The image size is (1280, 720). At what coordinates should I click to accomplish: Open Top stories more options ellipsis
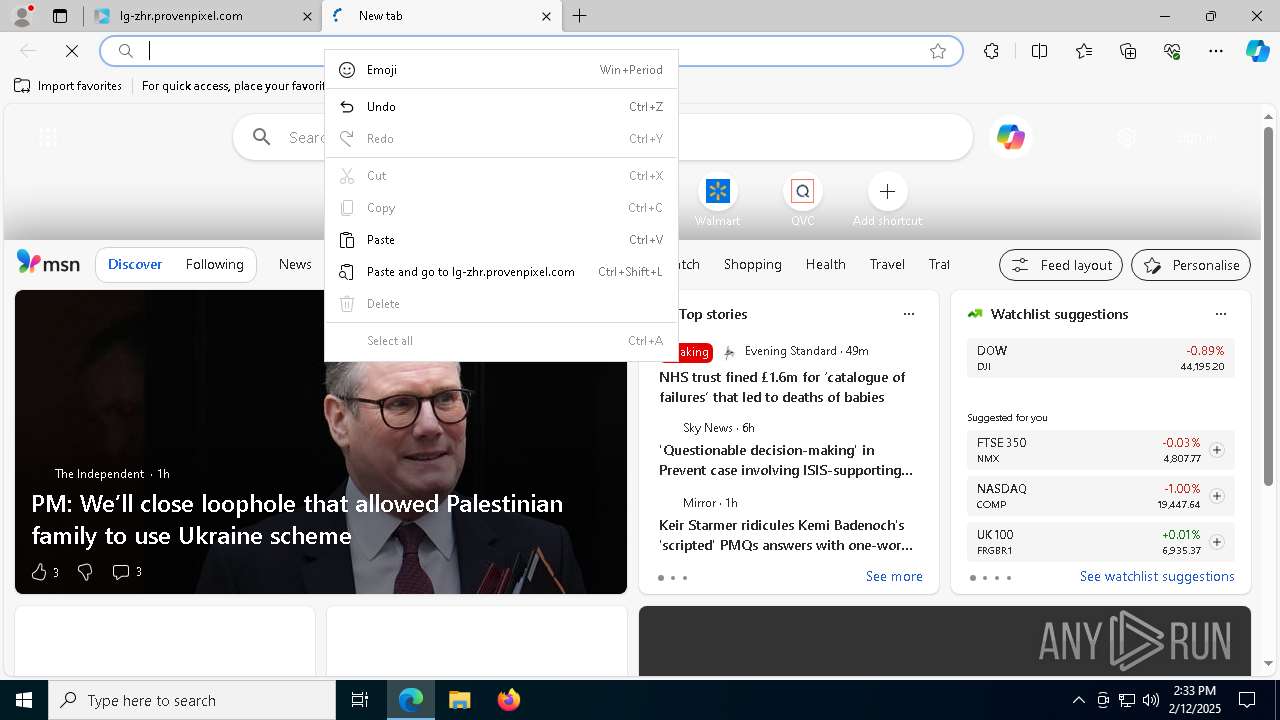(909, 314)
